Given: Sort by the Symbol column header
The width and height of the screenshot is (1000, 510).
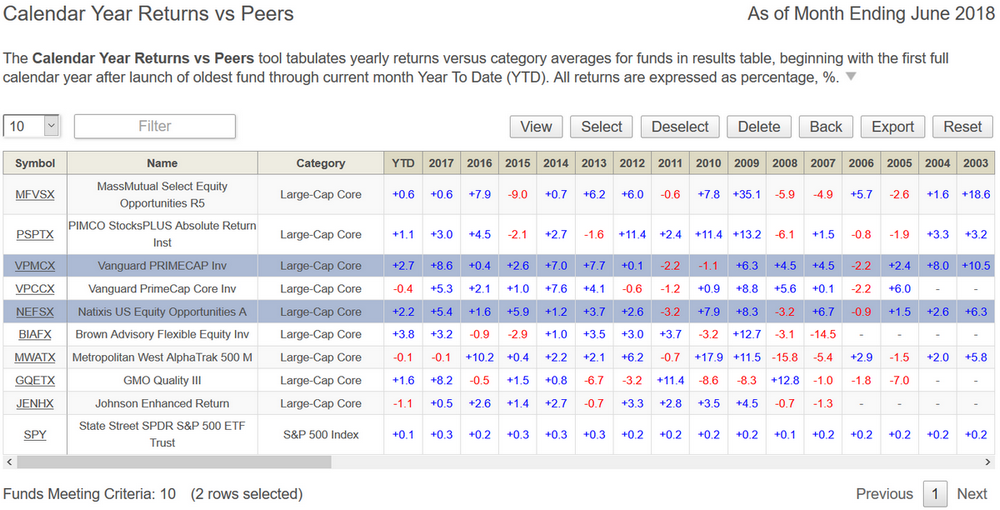Looking at the screenshot, I should pyautogui.click(x=35, y=163).
